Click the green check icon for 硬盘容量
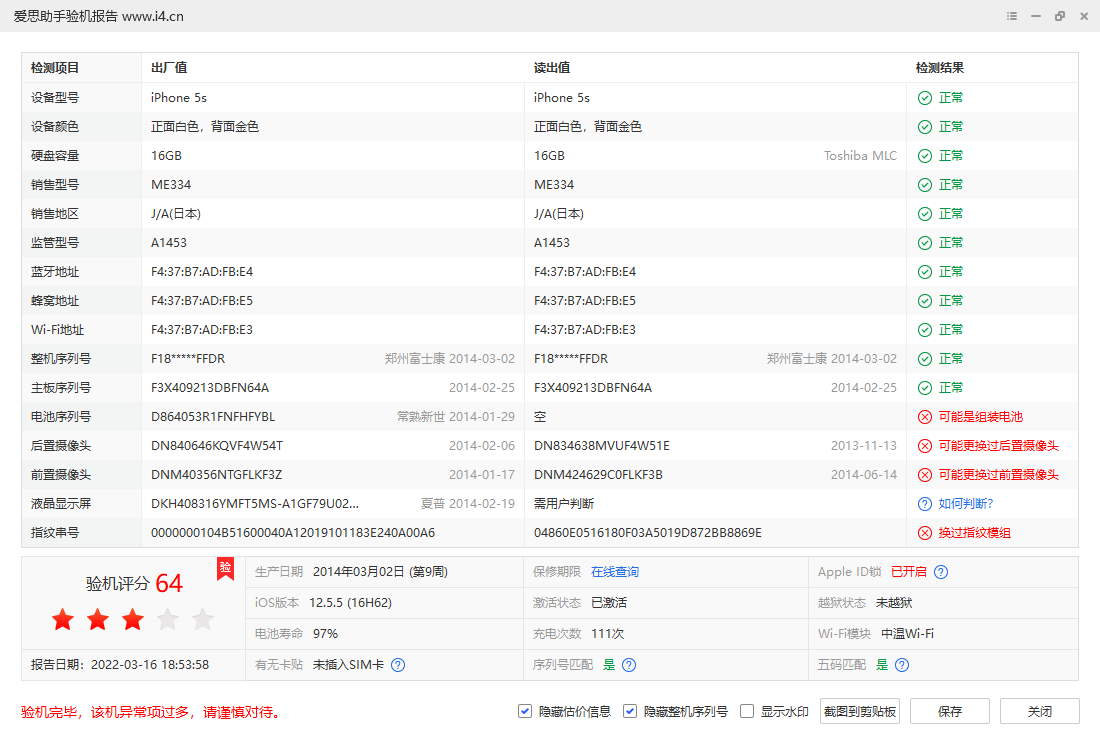Viewport: 1100px width, 749px height. click(925, 156)
